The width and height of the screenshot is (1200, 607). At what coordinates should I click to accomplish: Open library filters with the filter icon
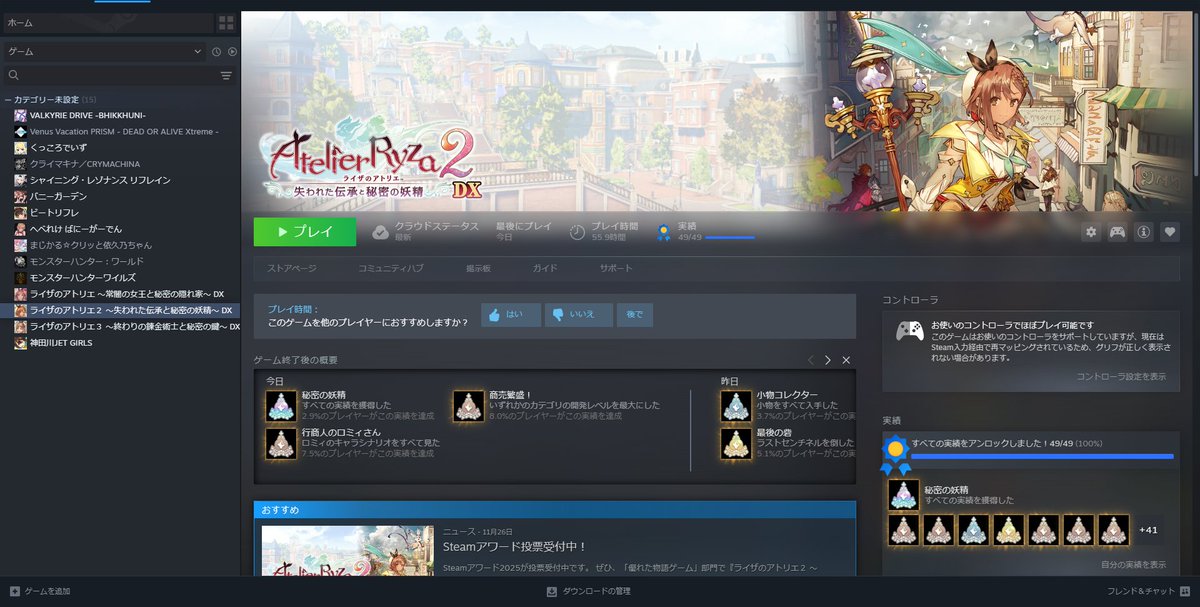tap(227, 75)
